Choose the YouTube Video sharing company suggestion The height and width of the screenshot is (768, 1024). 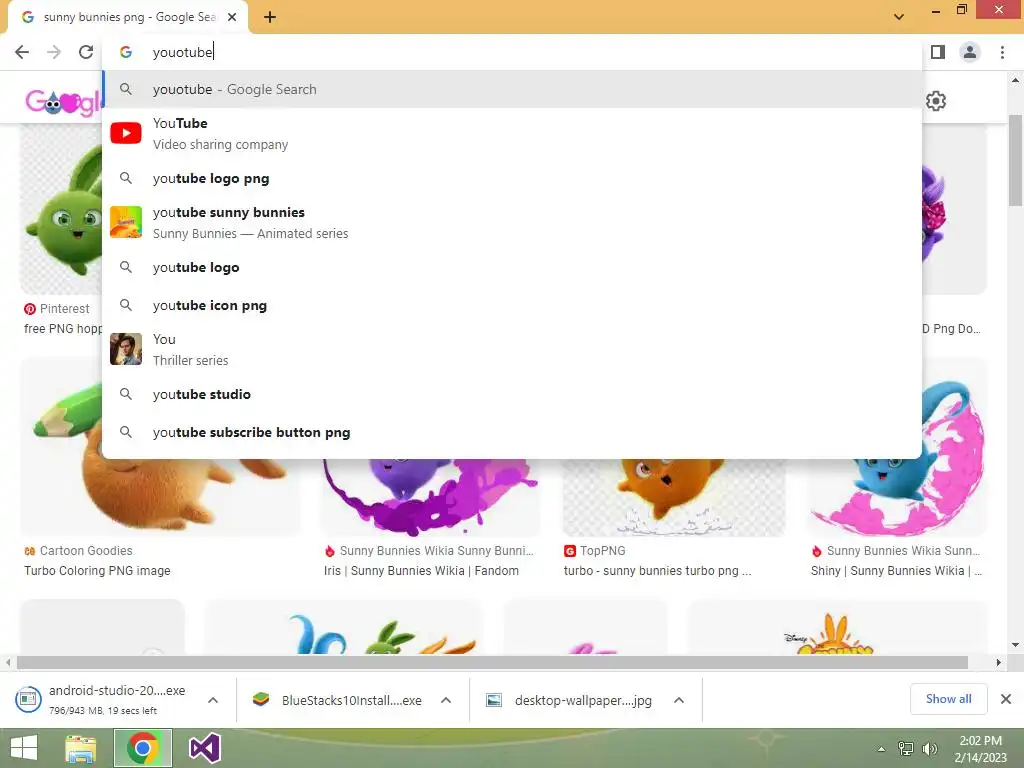coord(511,134)
